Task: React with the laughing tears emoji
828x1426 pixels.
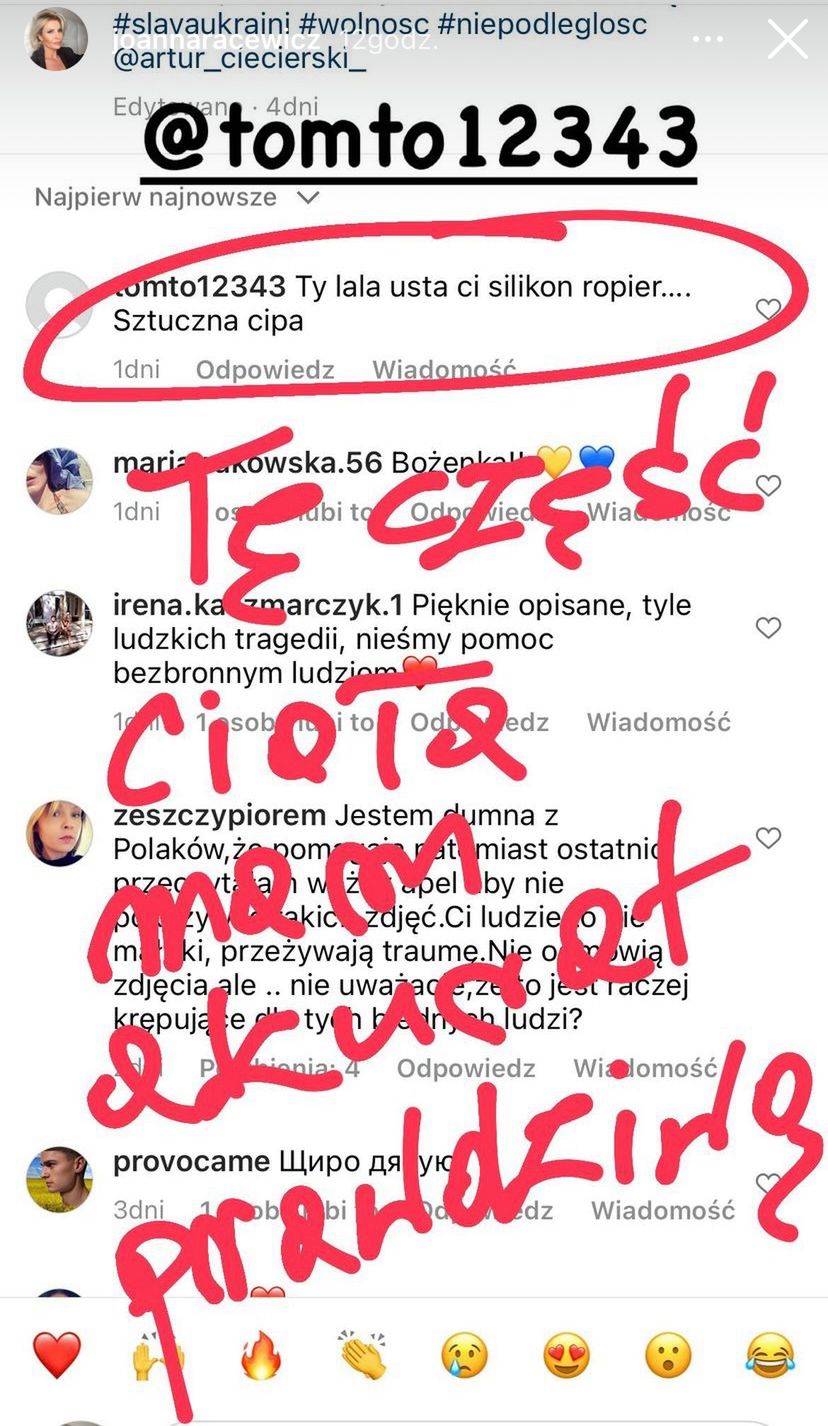Action: click(x=771, y=1356)
